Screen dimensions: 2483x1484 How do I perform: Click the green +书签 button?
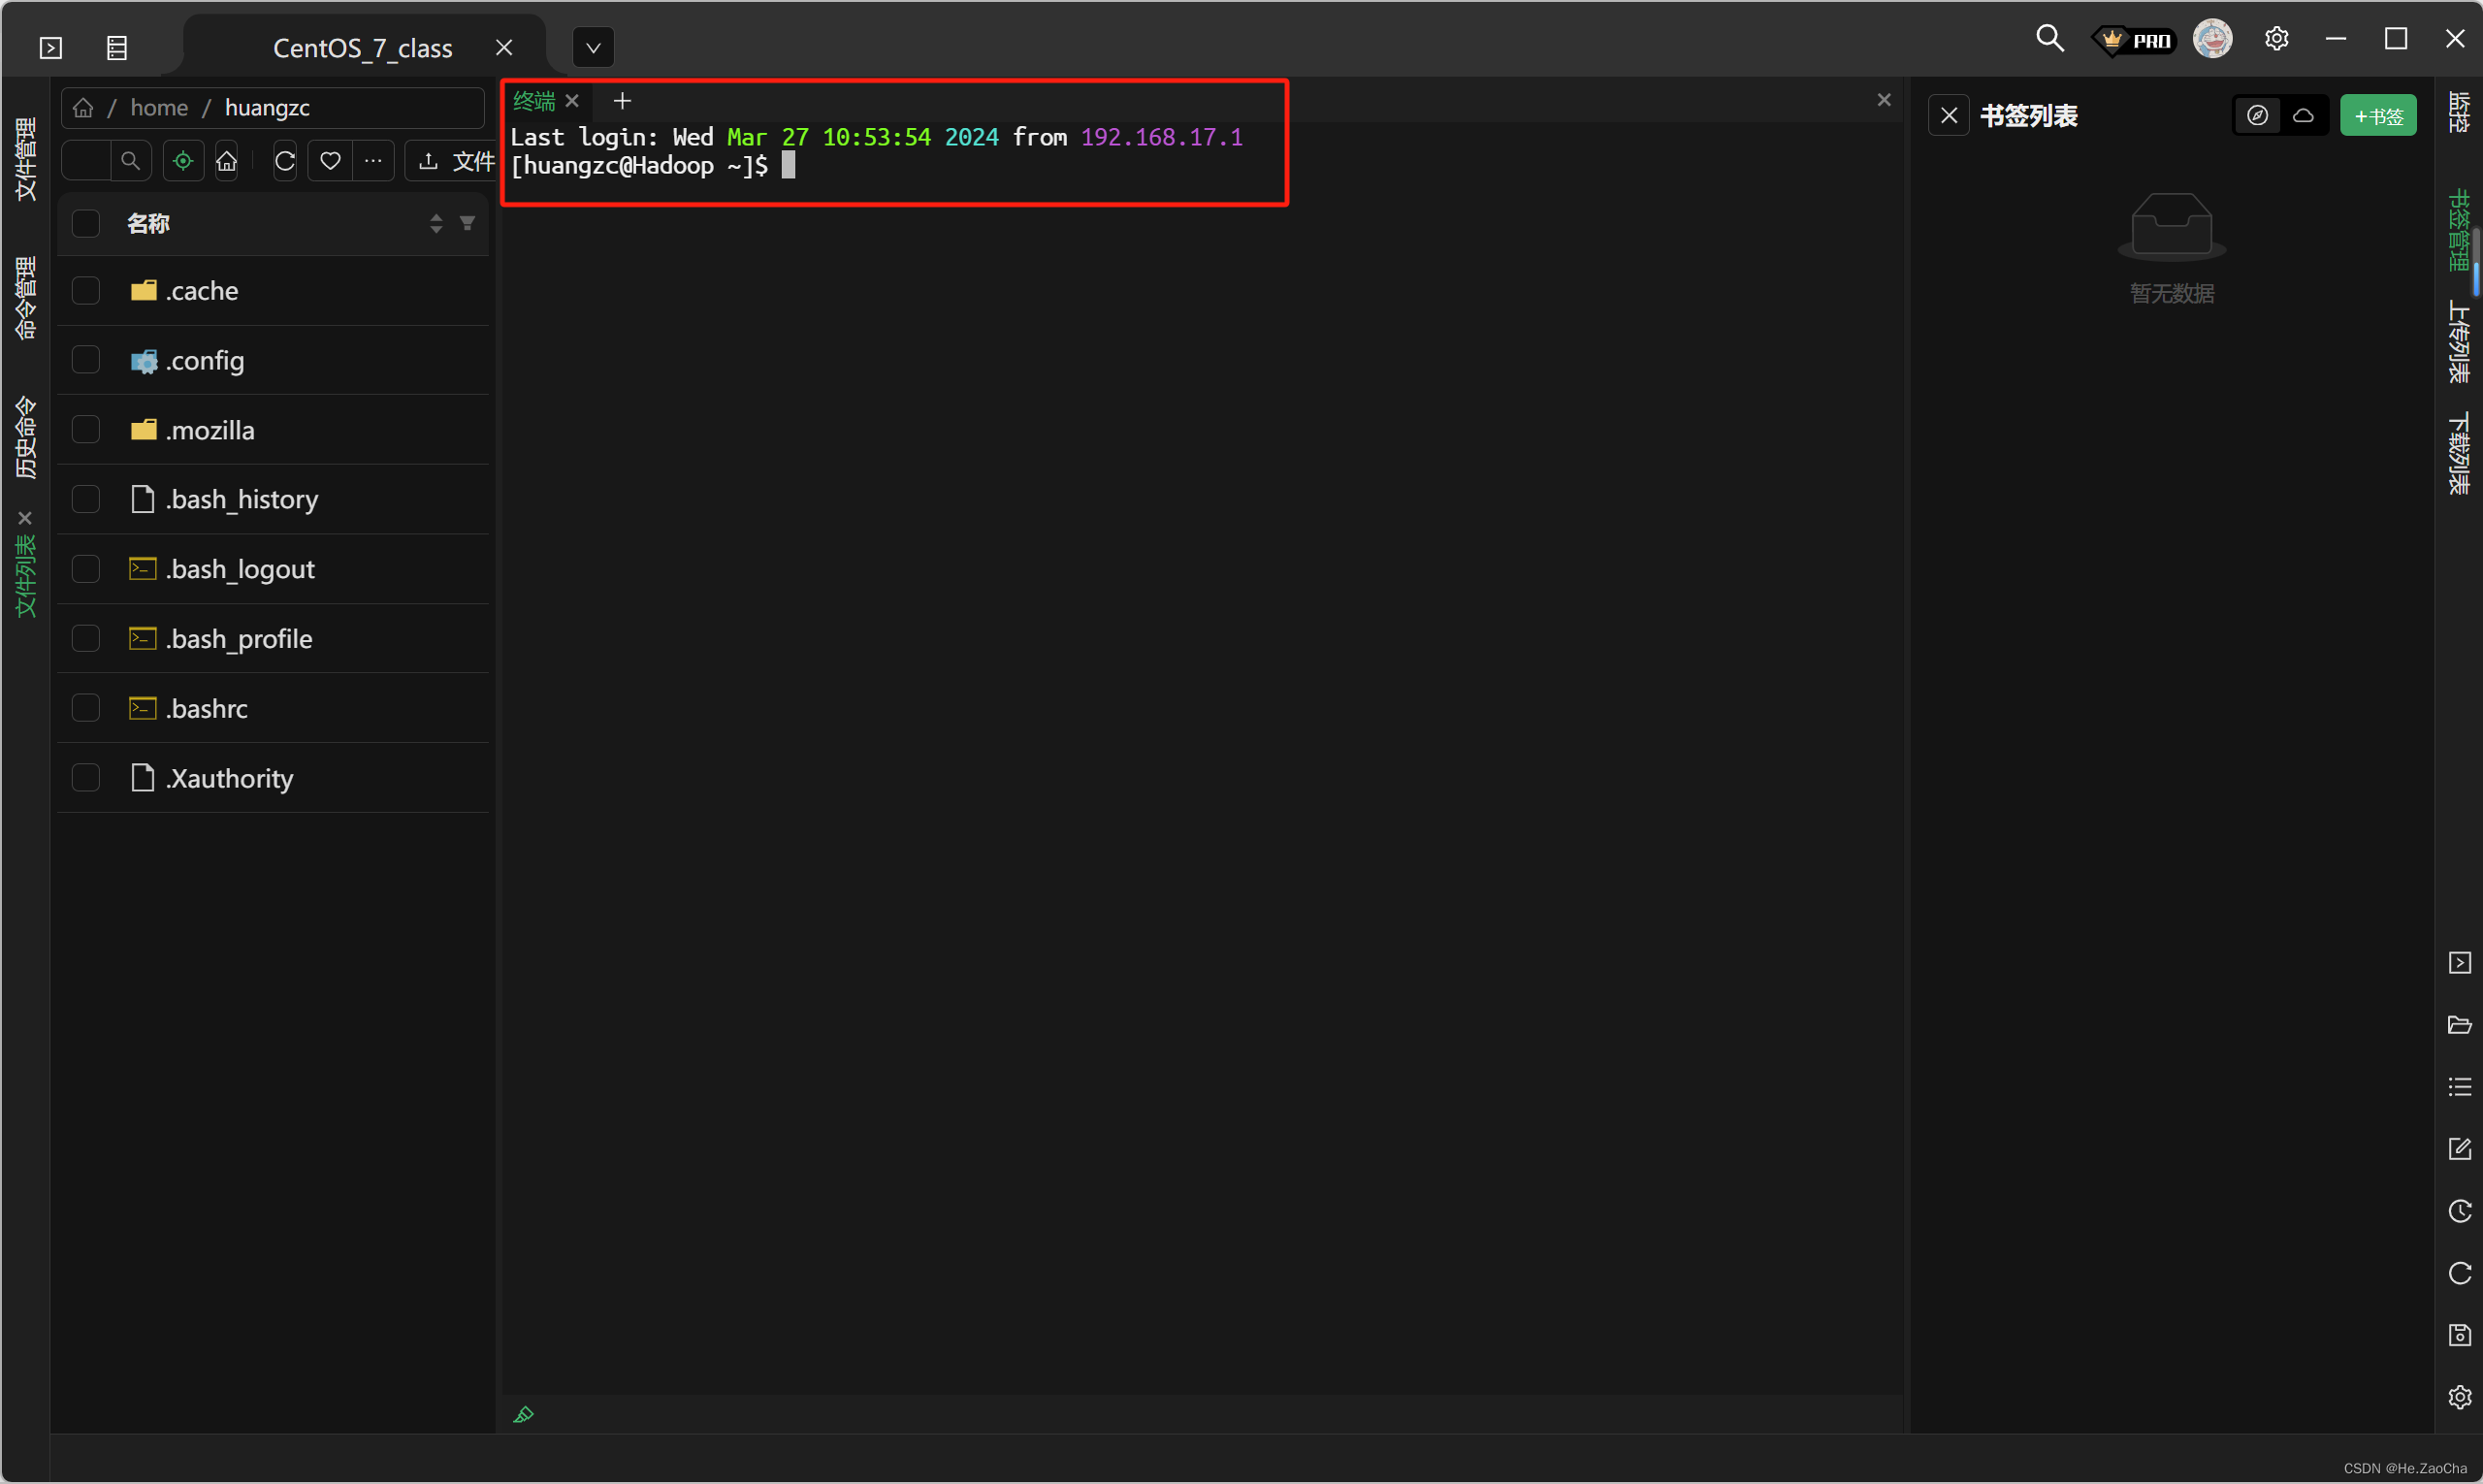(x=2377, y=116)
